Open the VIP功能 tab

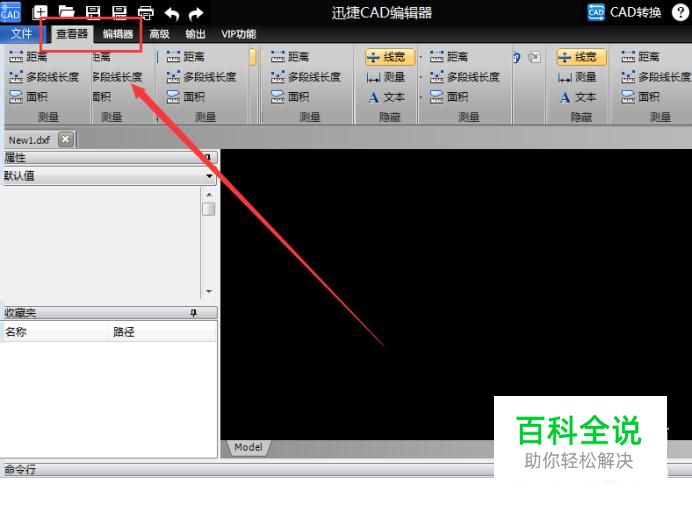[238, 34]
